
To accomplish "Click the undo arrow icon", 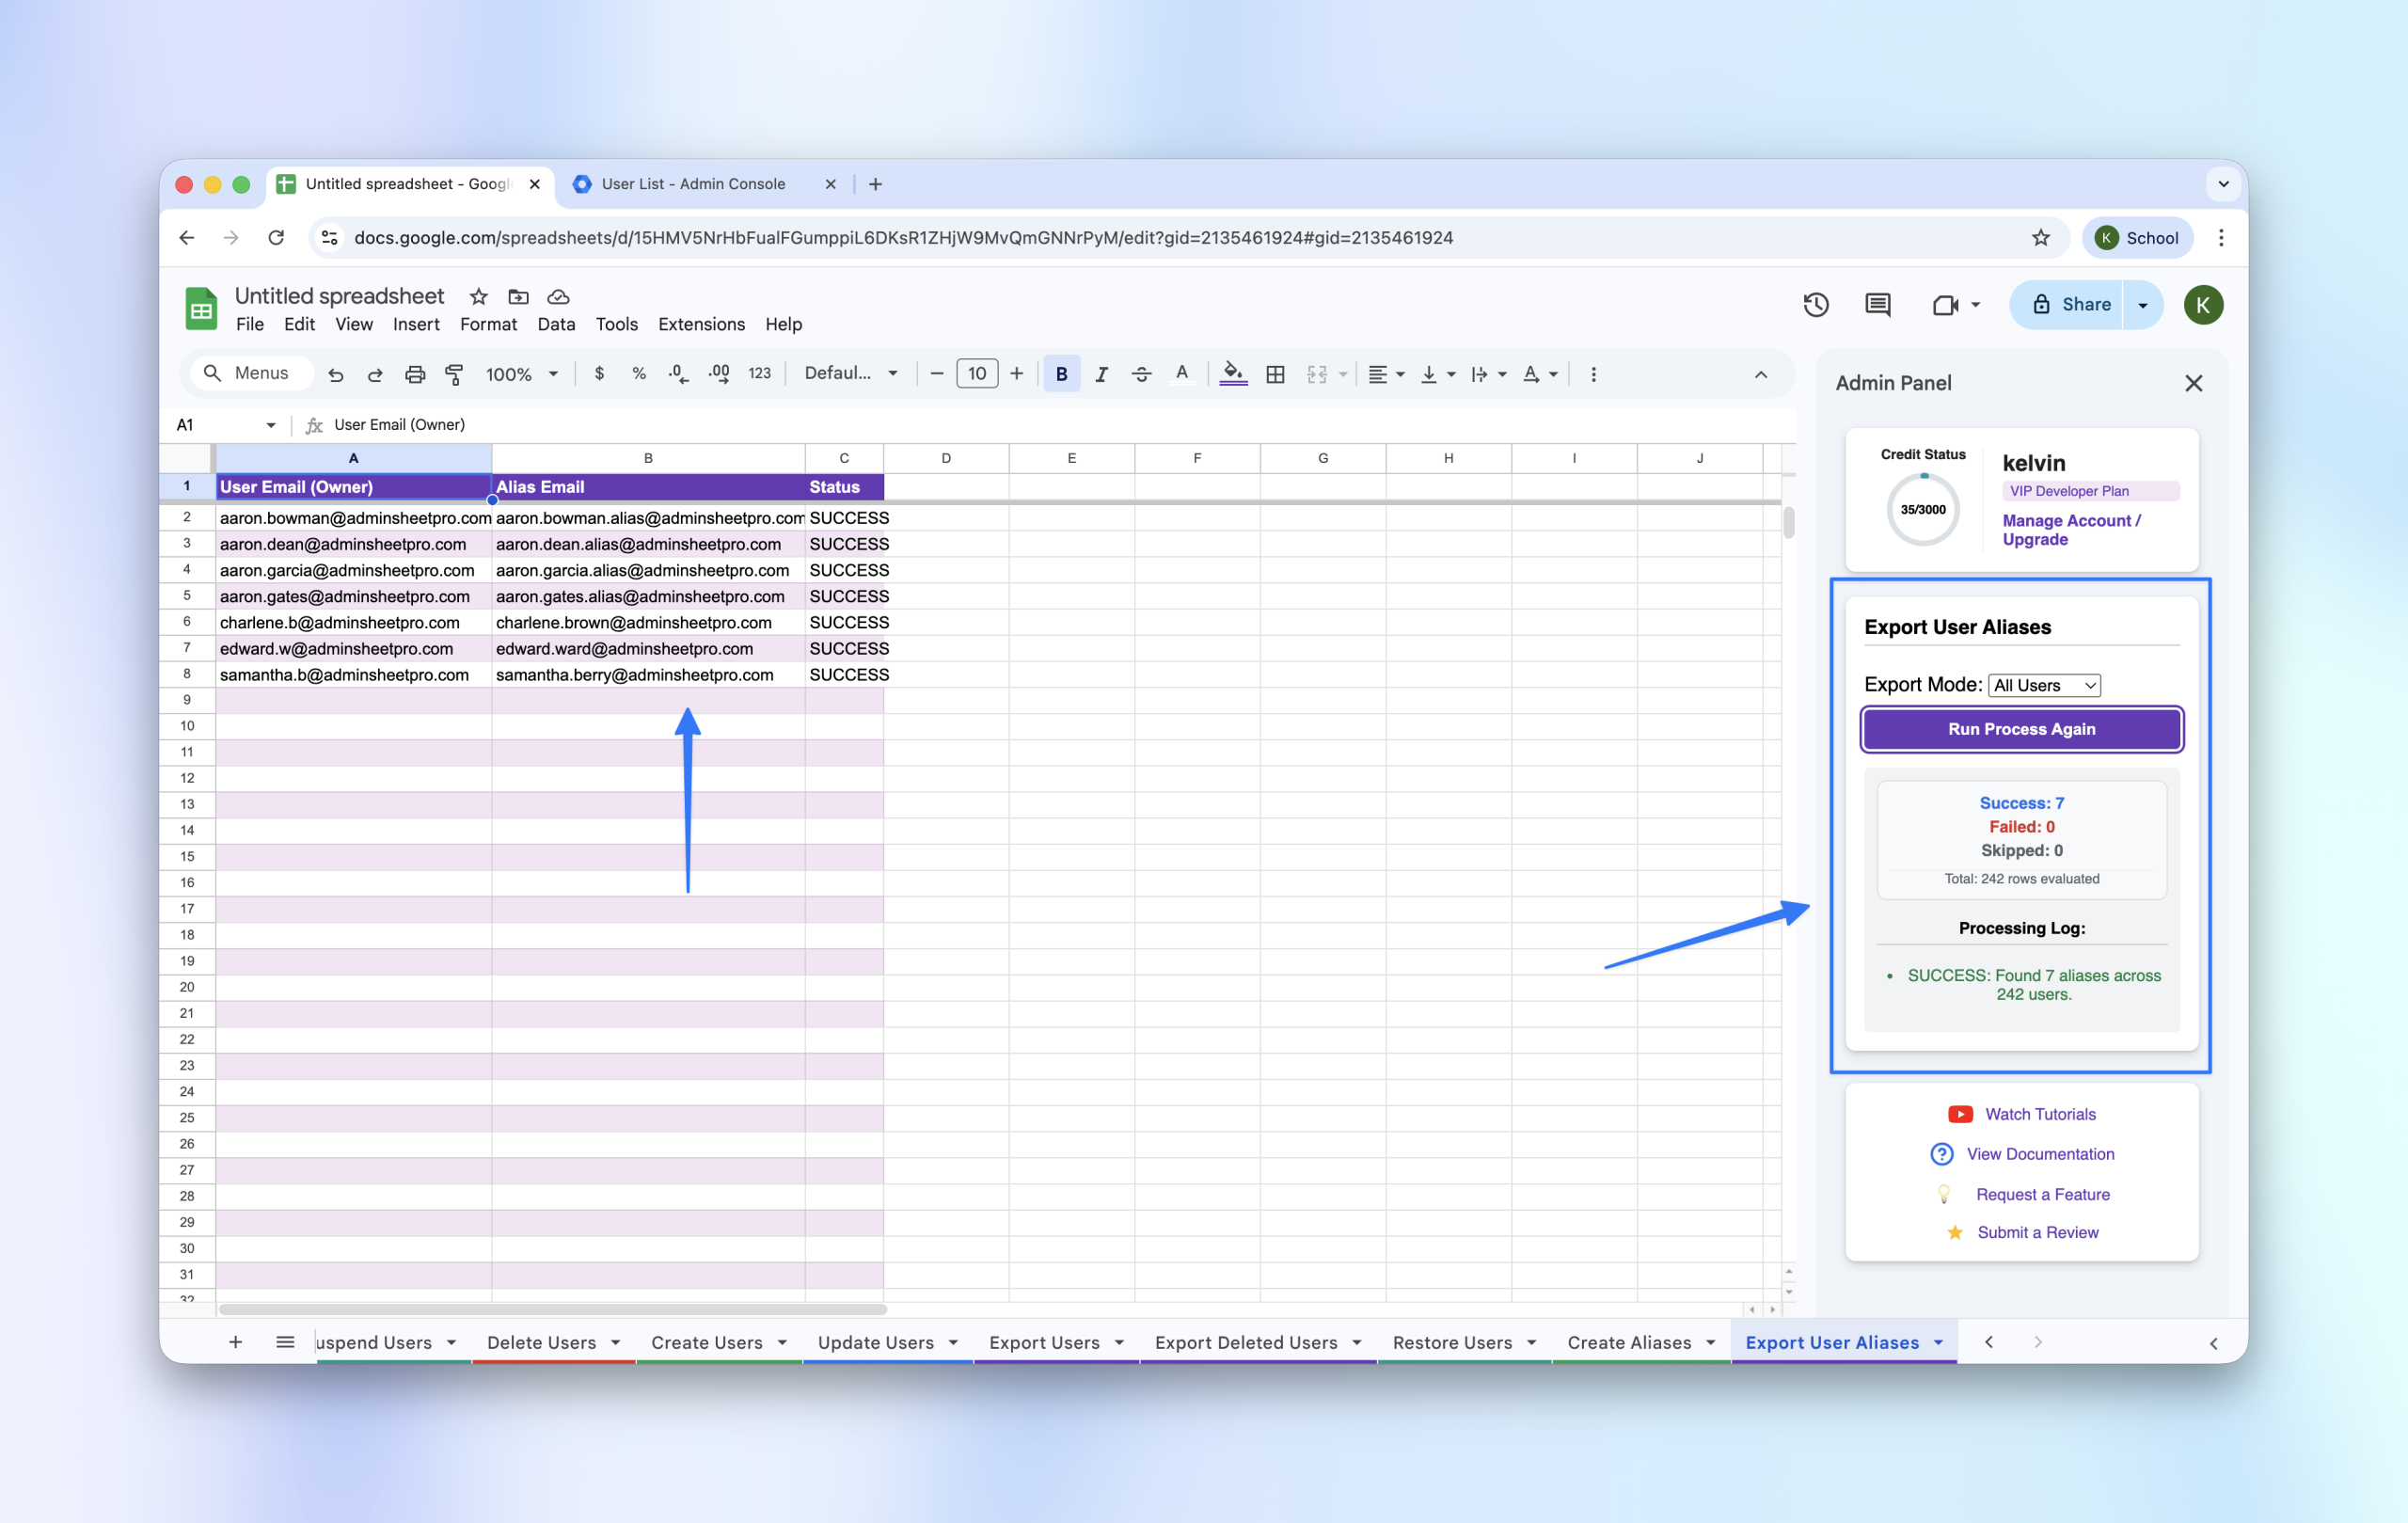I will [336, 374].
